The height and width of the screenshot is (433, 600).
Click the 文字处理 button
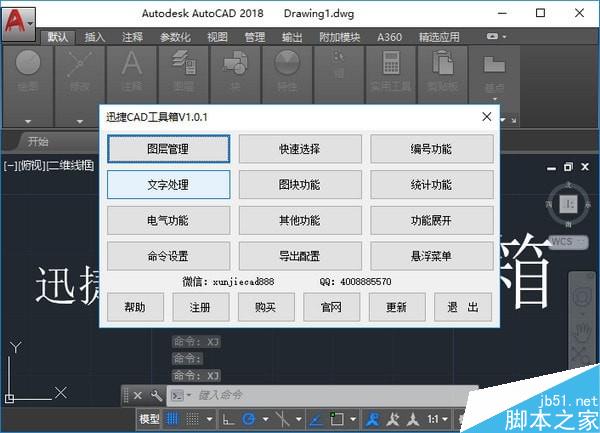[x=168, y=185]
